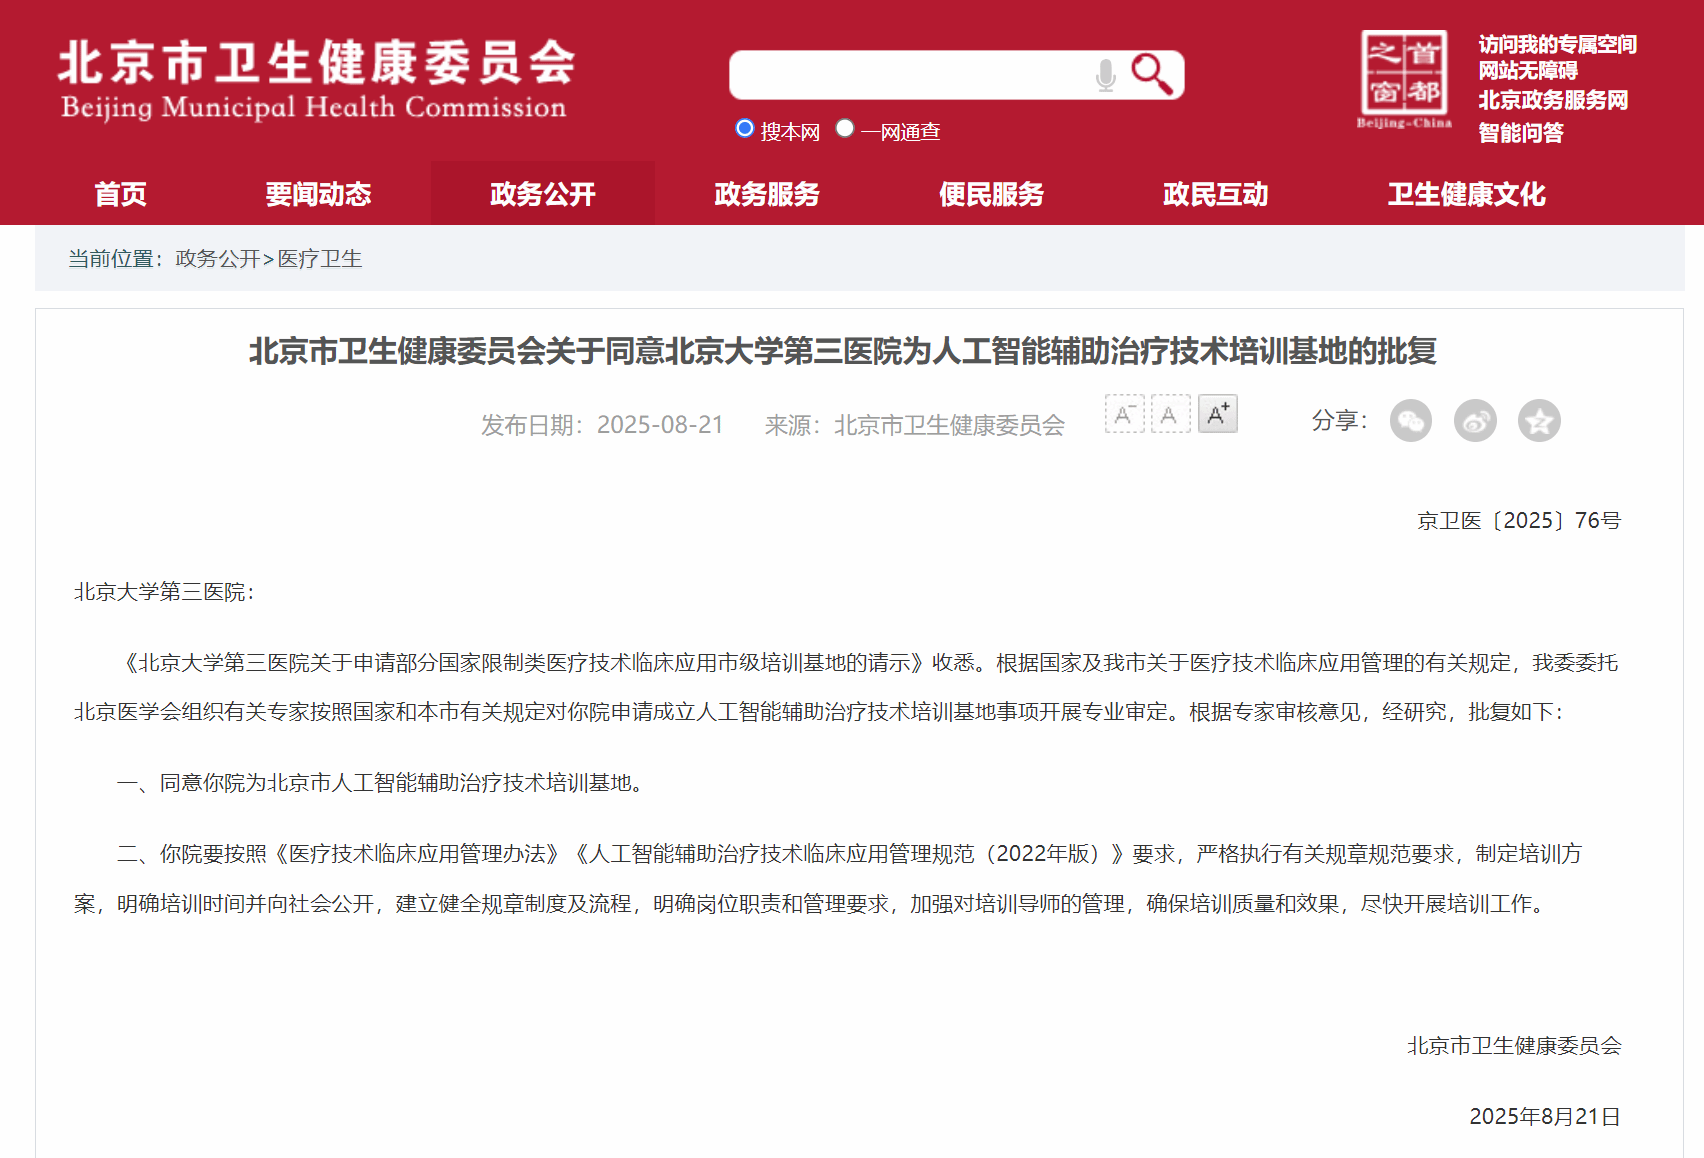Select the 一网通查 radio button
This screenshot has width=1704, height=1158.
845,128
